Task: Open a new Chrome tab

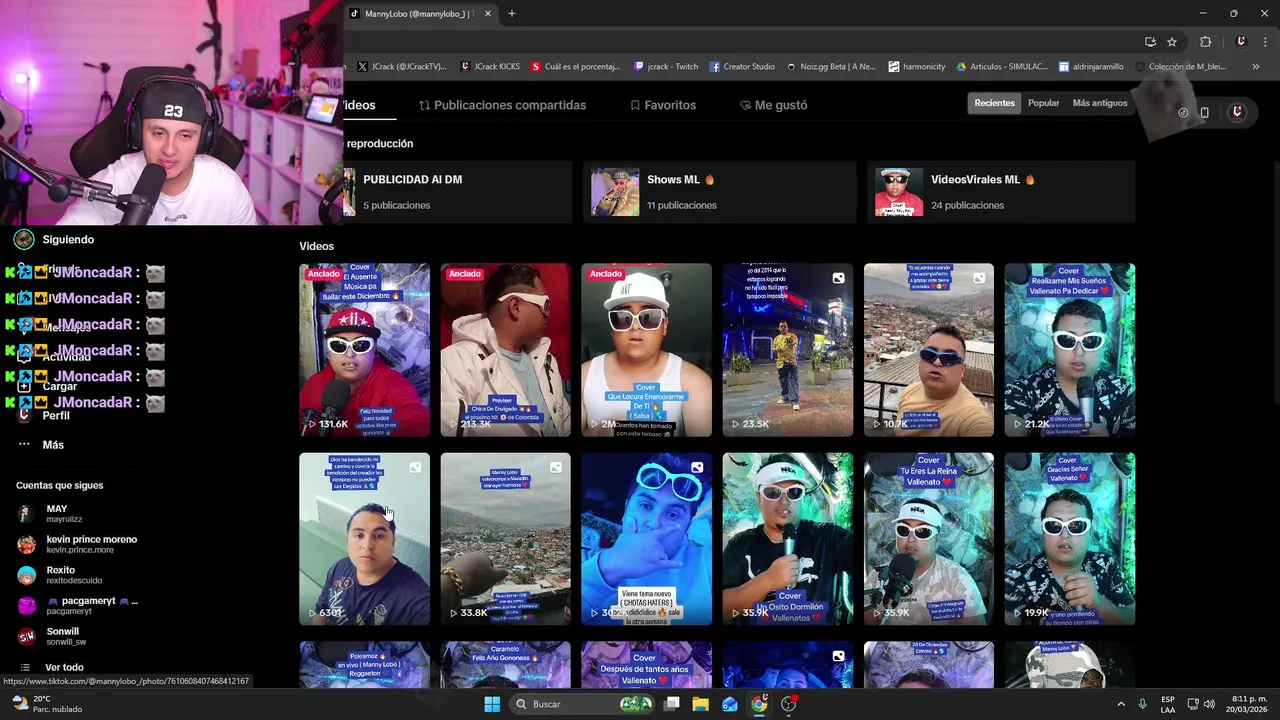Action: click(x=511, y=14)
